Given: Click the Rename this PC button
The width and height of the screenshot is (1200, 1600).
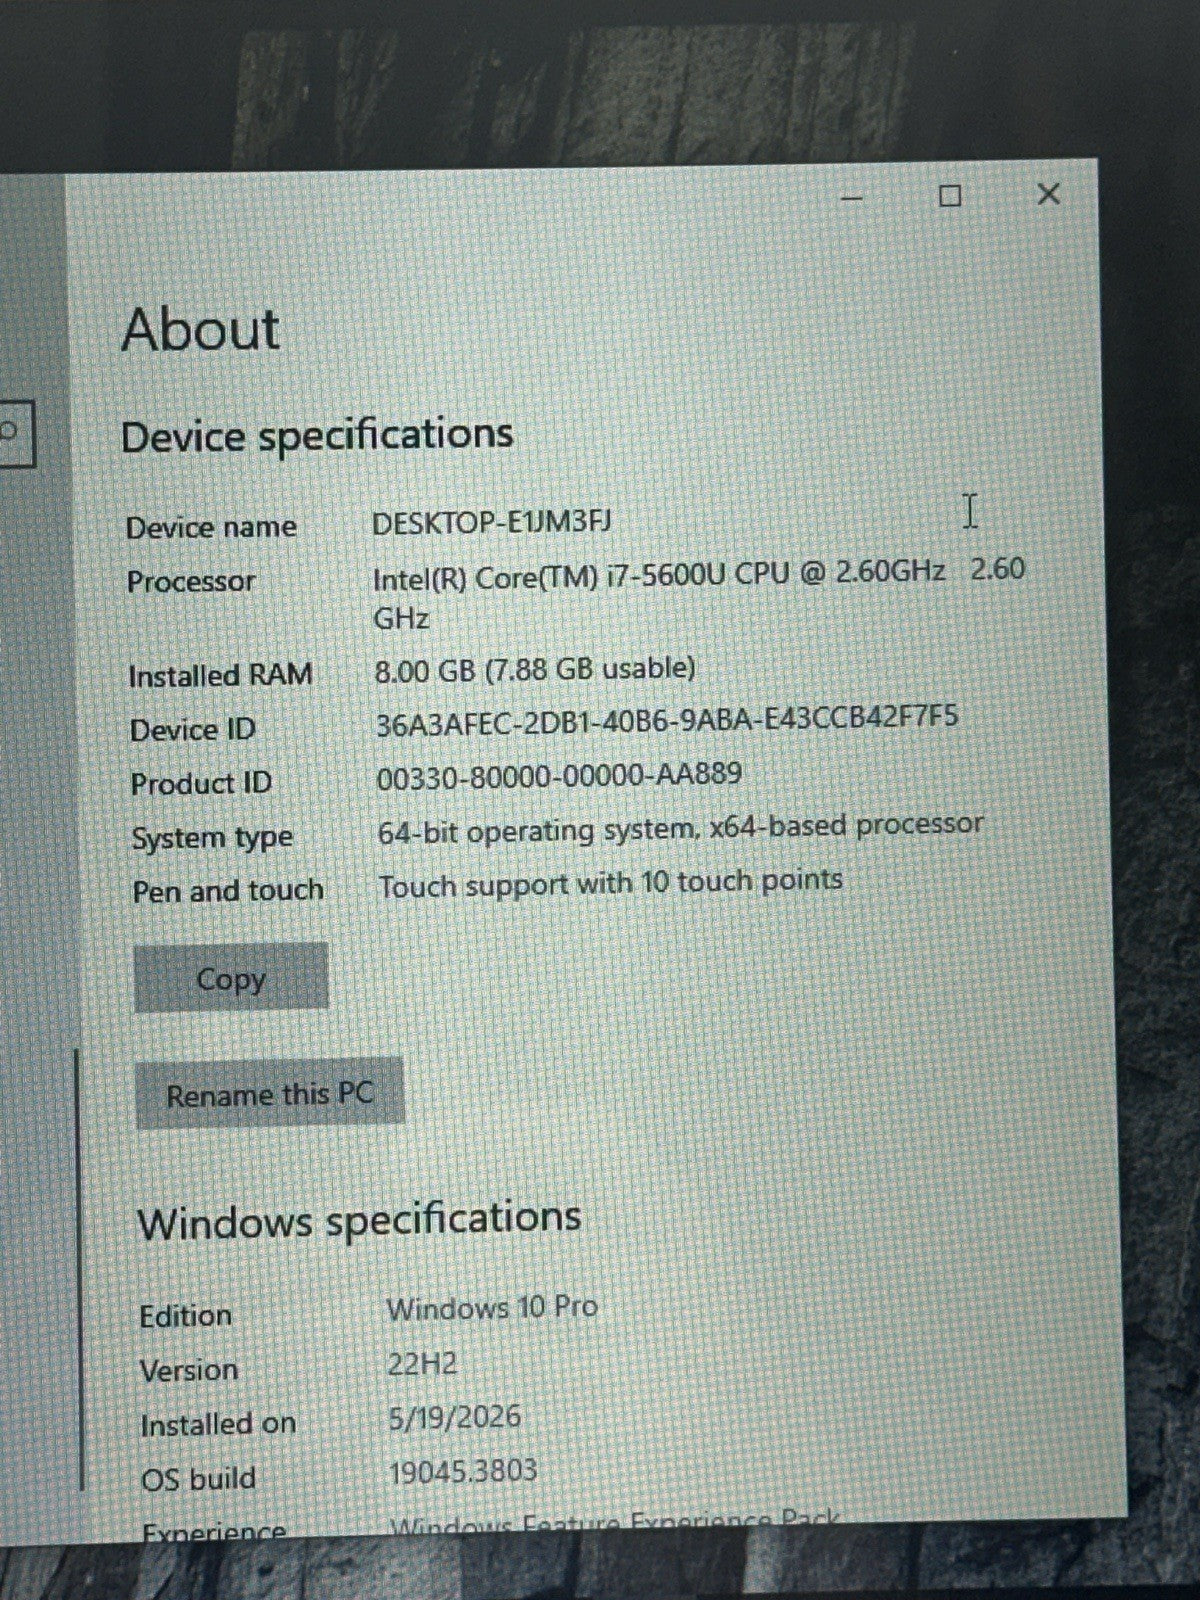Looking at the screenshot, I should [x=270, y=1094].
